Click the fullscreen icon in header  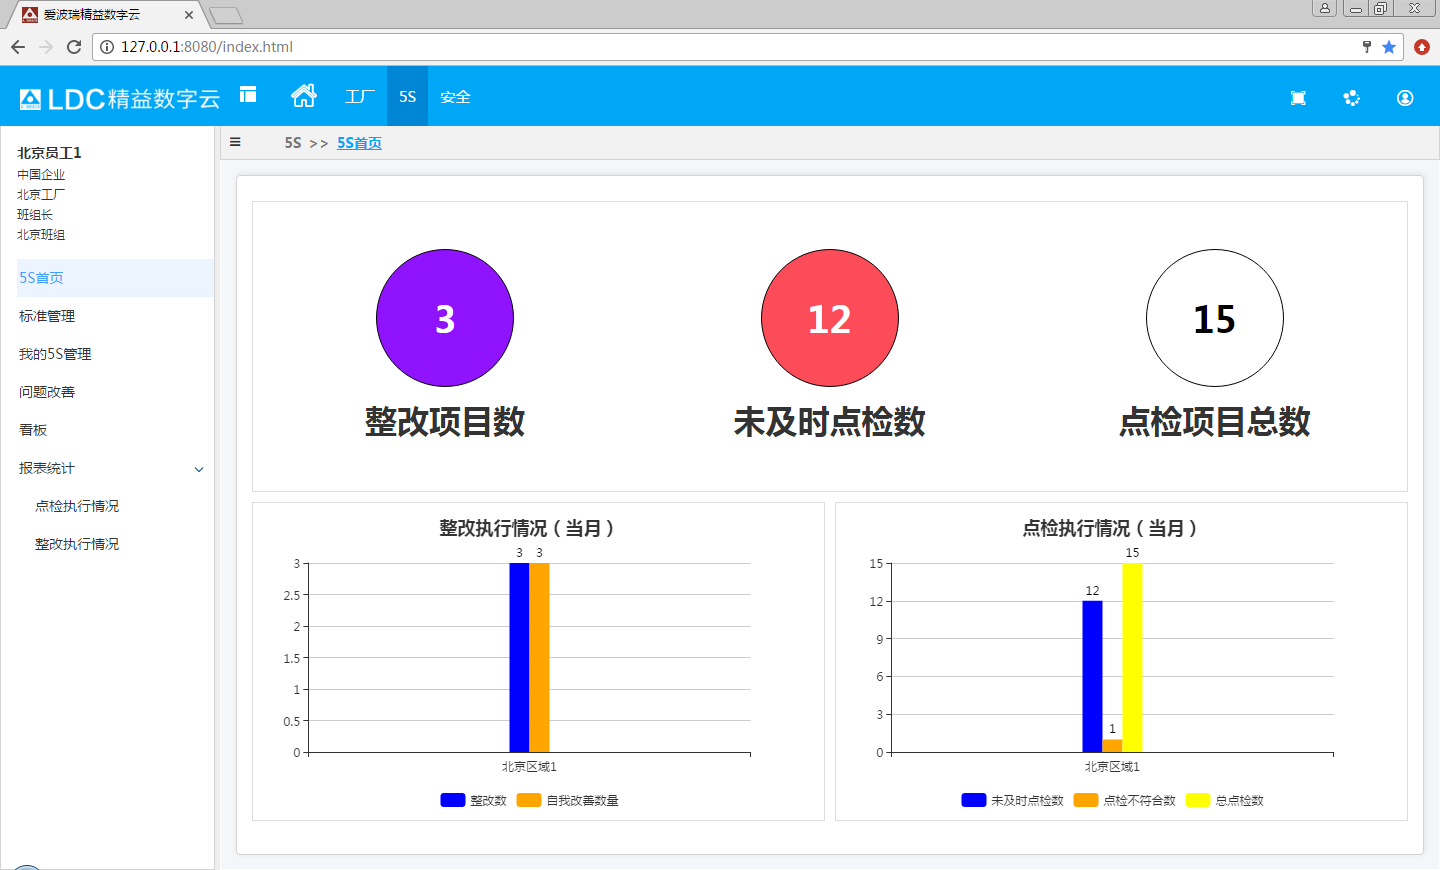[x=1298, y=98]
